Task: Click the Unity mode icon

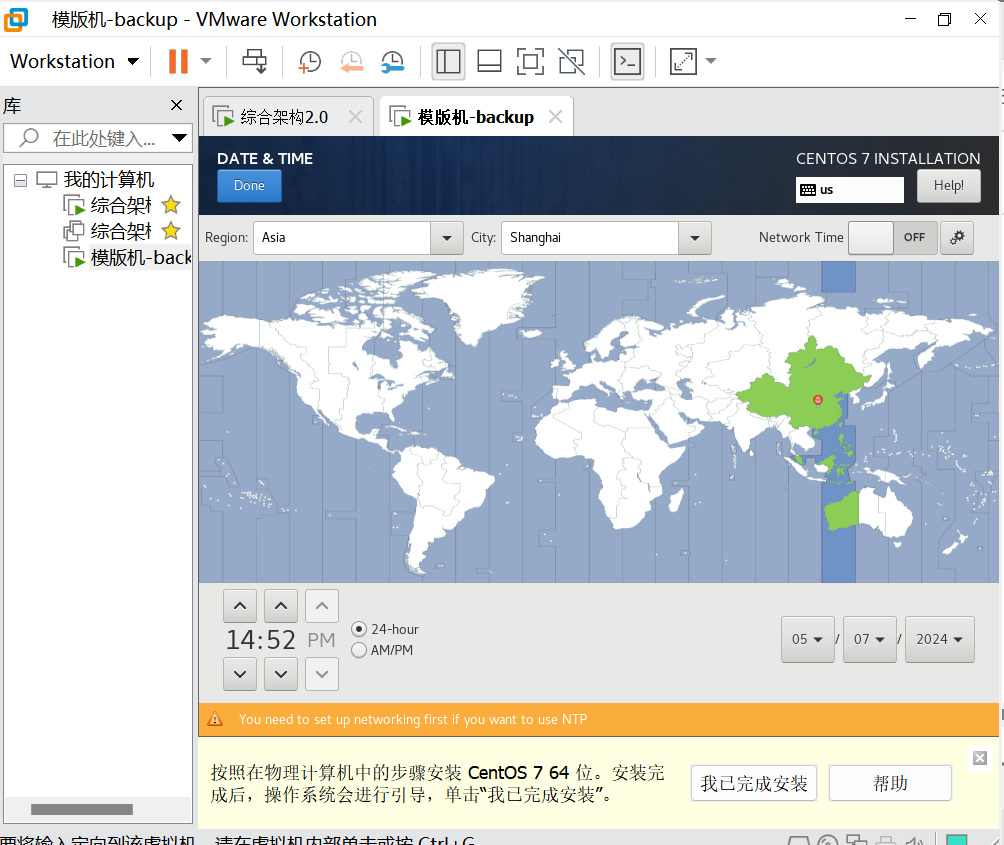Action: pos(571,61)
